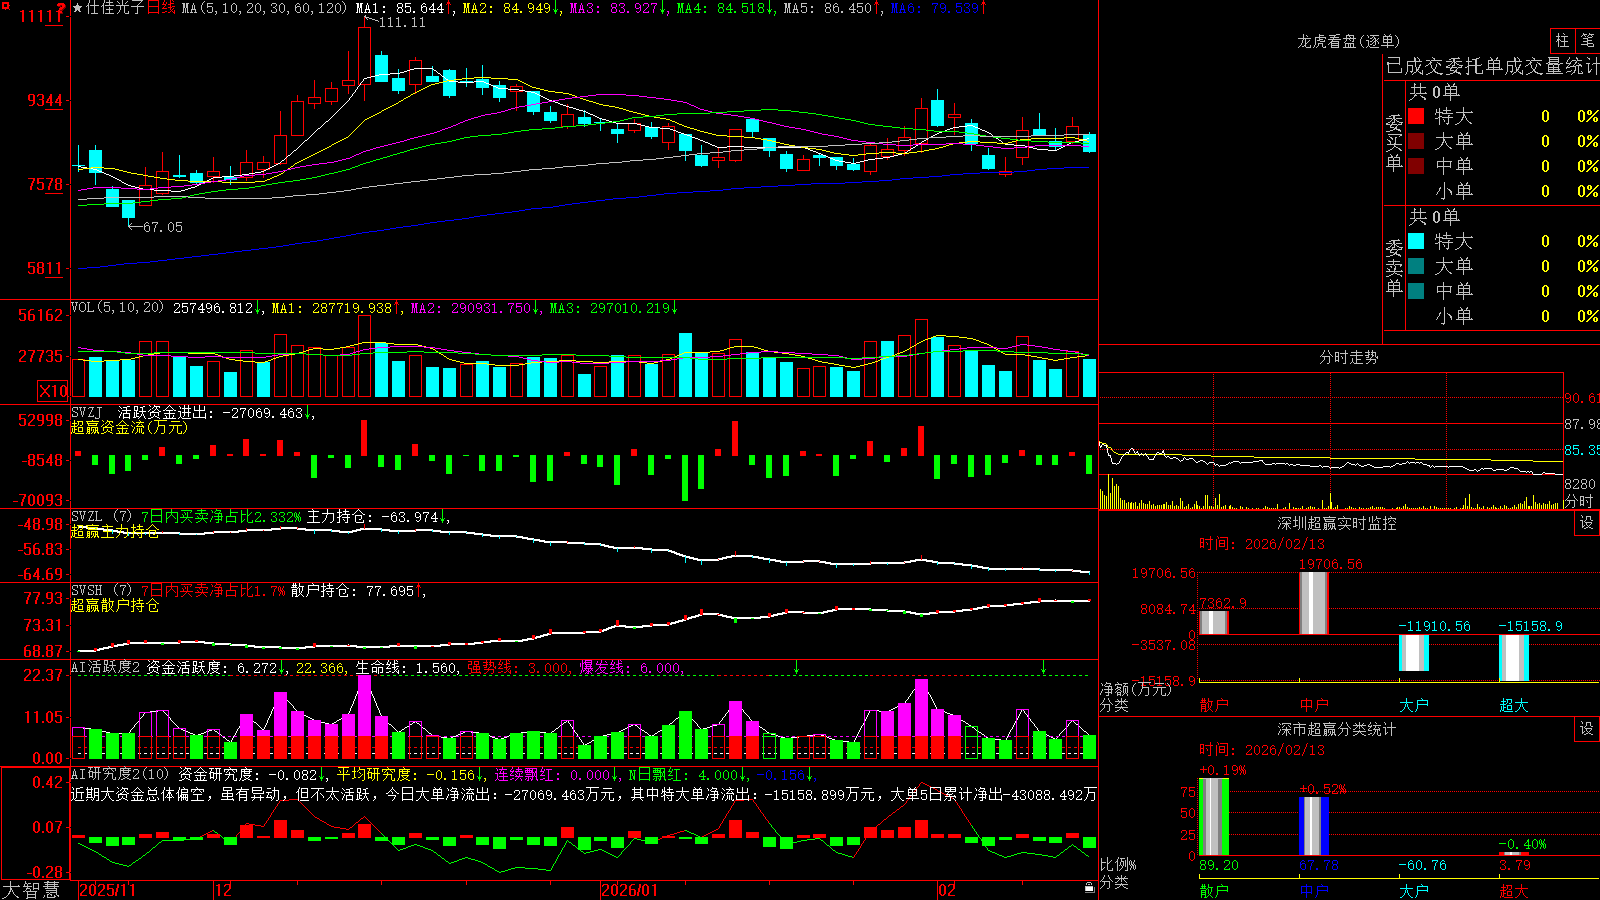The image size is (1600, 900).
Task: Open the AI研究度2(10) indicator label
Action: 120,774
